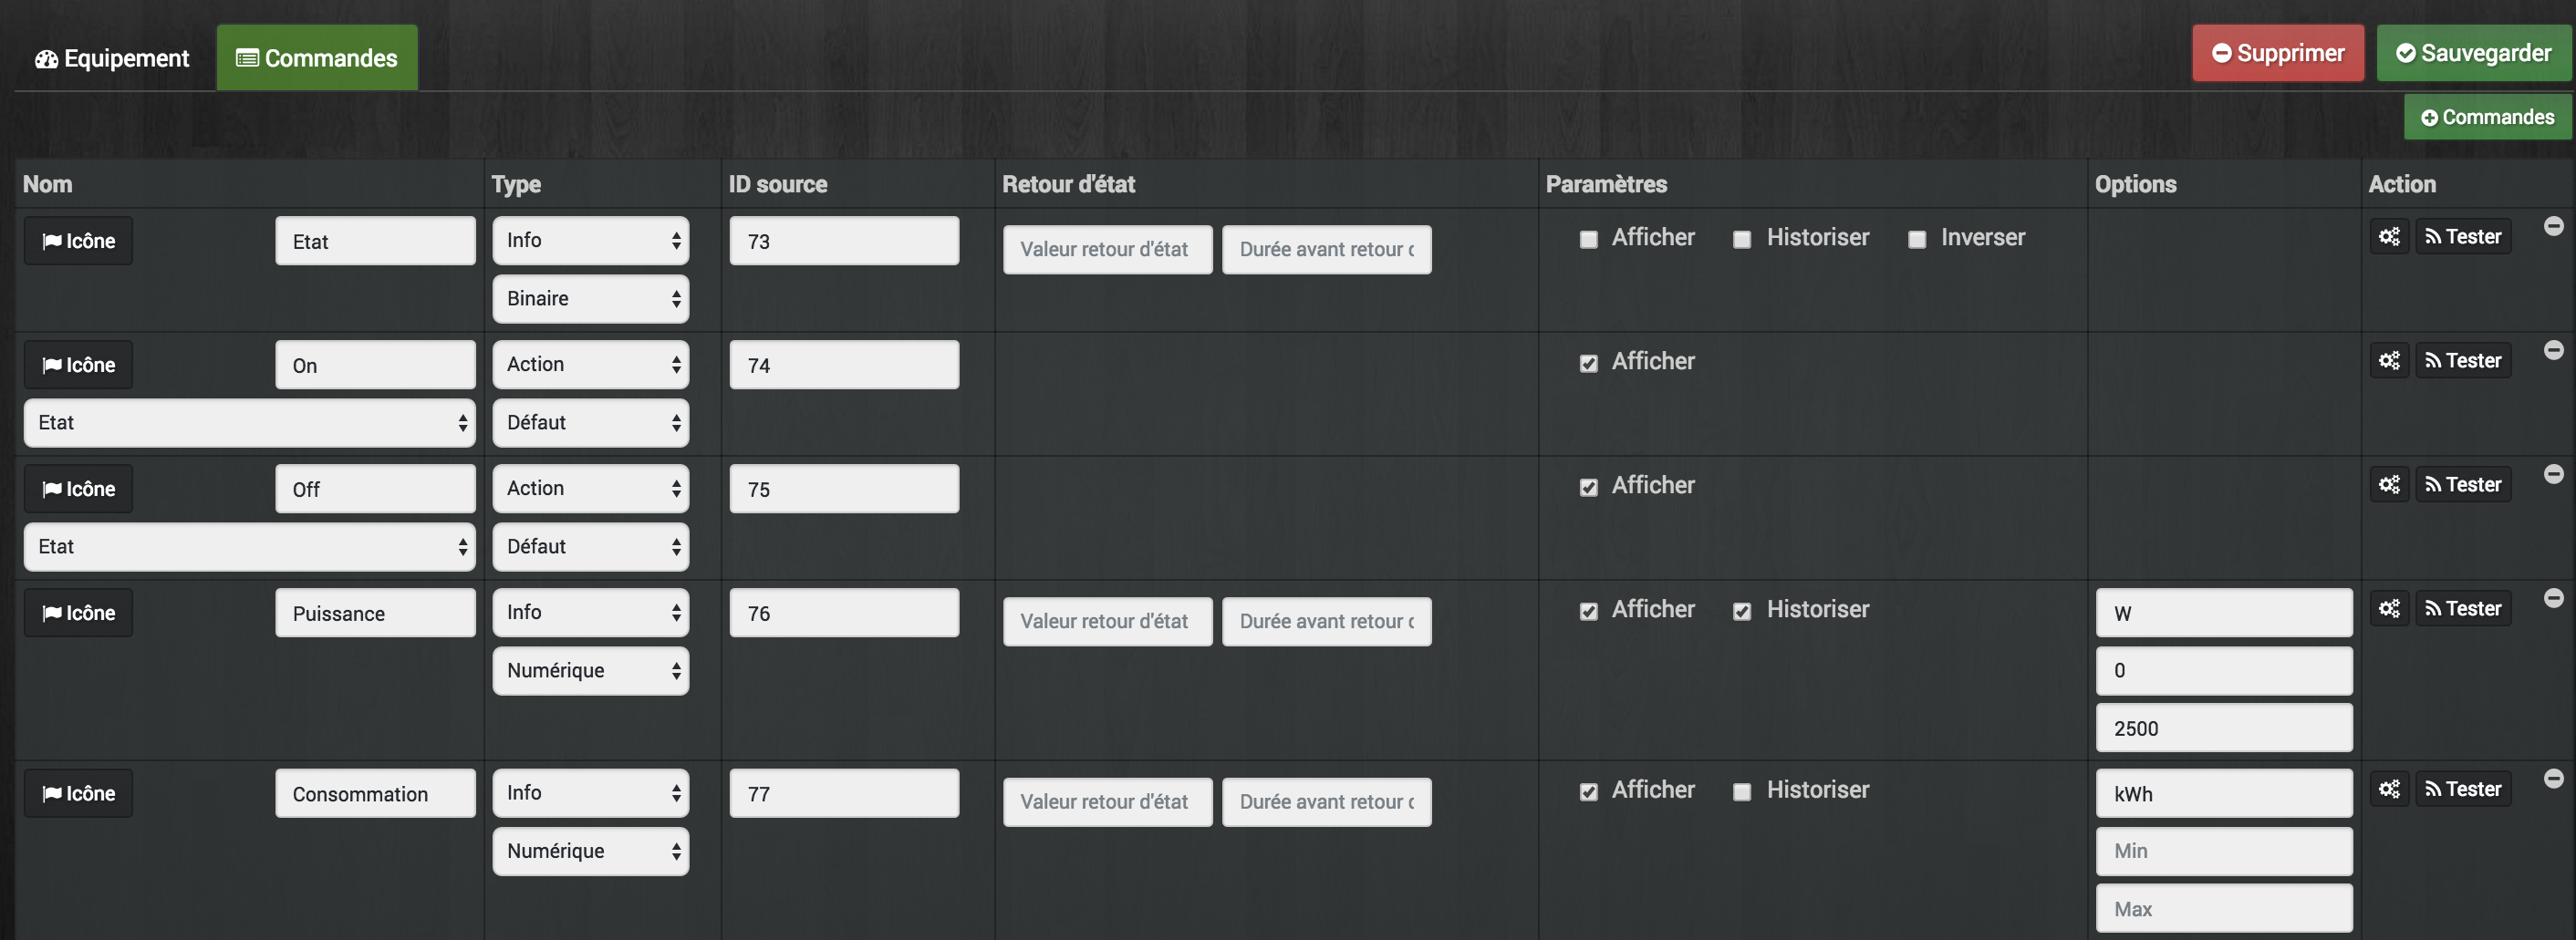Check the Inverser option for Etat
This screenshot has height=940, width=2576.
(x=1917, y=240)
